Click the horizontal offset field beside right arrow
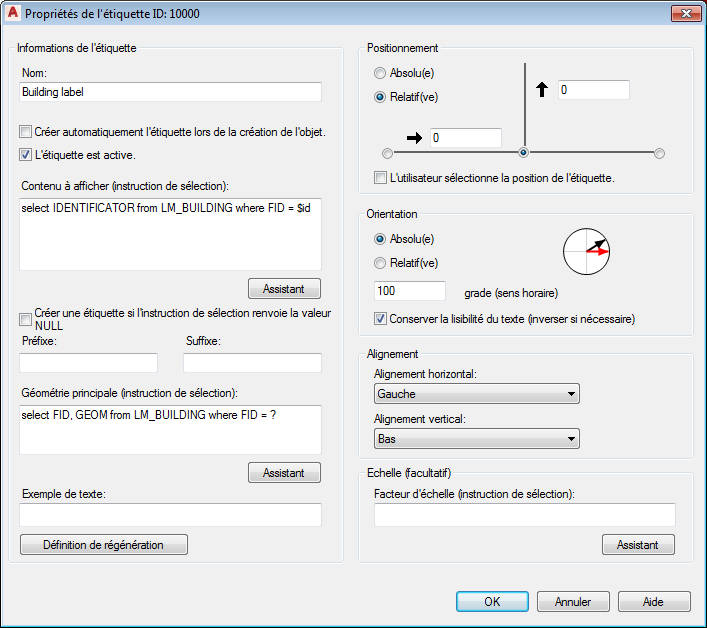This screenshot has width=707, height=628. (466, 138)
